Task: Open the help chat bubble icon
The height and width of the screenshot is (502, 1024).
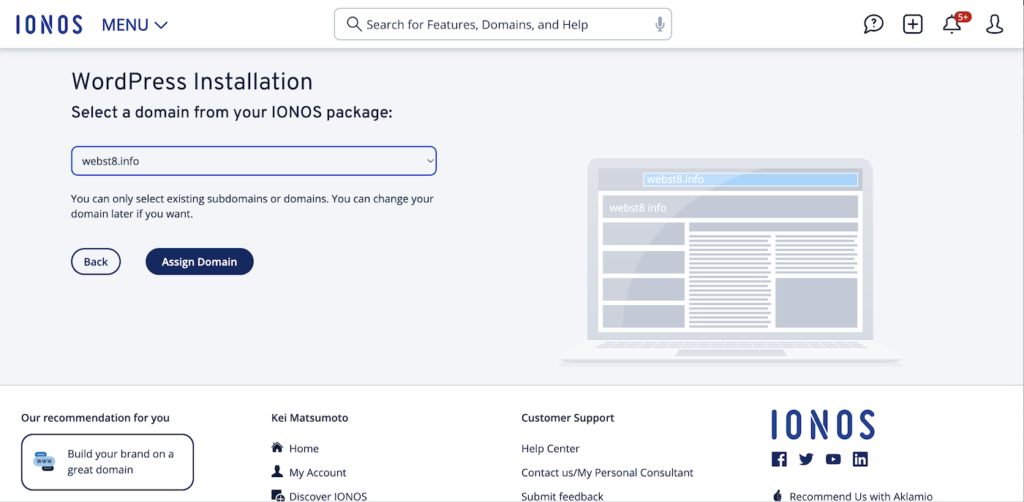Action: (x=873, y=25)
